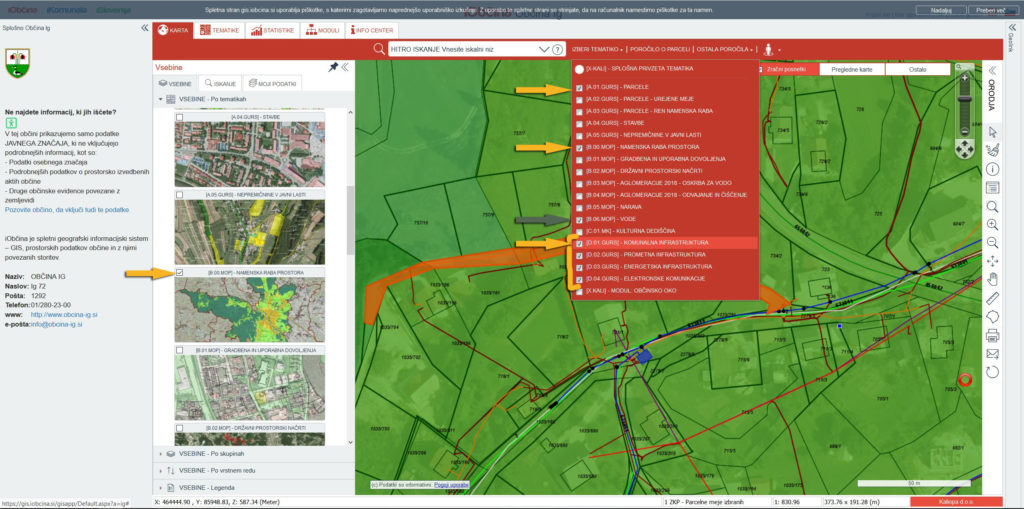Toggle the [B.06.MOP] - VODE checkbox
The height and width of the screenshot is (509, 1024).
580,219
